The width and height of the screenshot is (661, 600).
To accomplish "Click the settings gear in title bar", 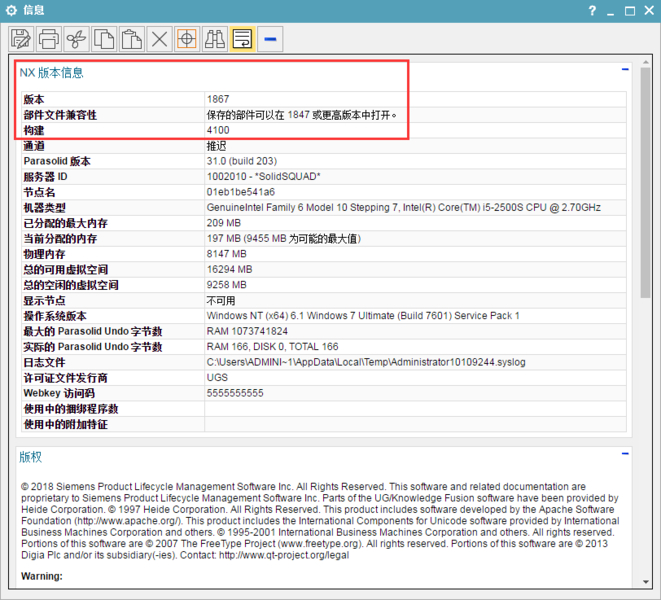I will [x=11, y=11].
